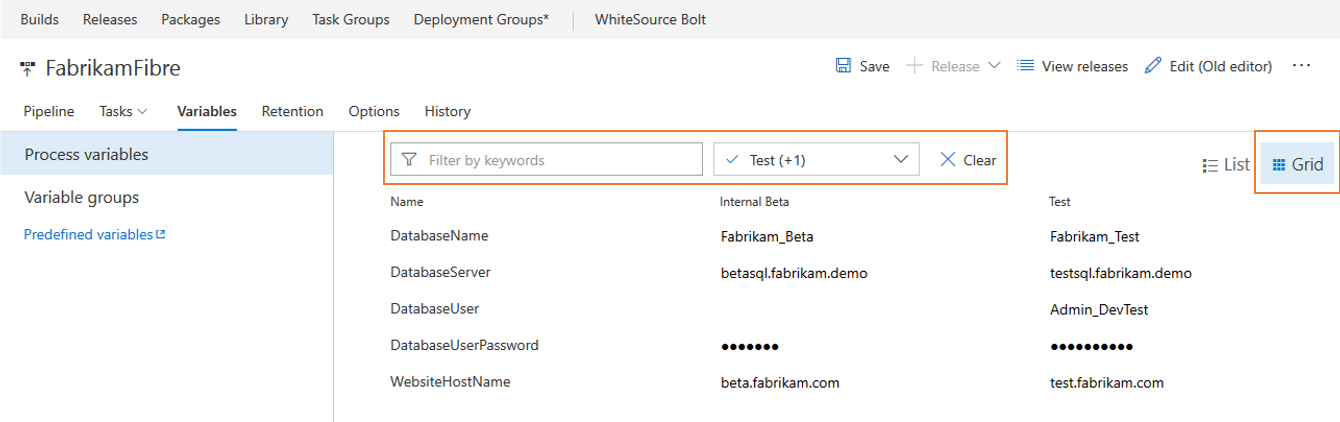1340x422 pixels.
Task: Open the Task Groups hub
Action: click(x=351, y=19)
